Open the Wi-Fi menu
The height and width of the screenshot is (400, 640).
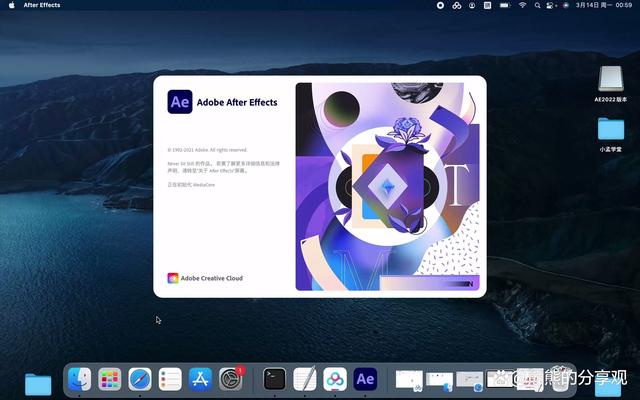522,5
